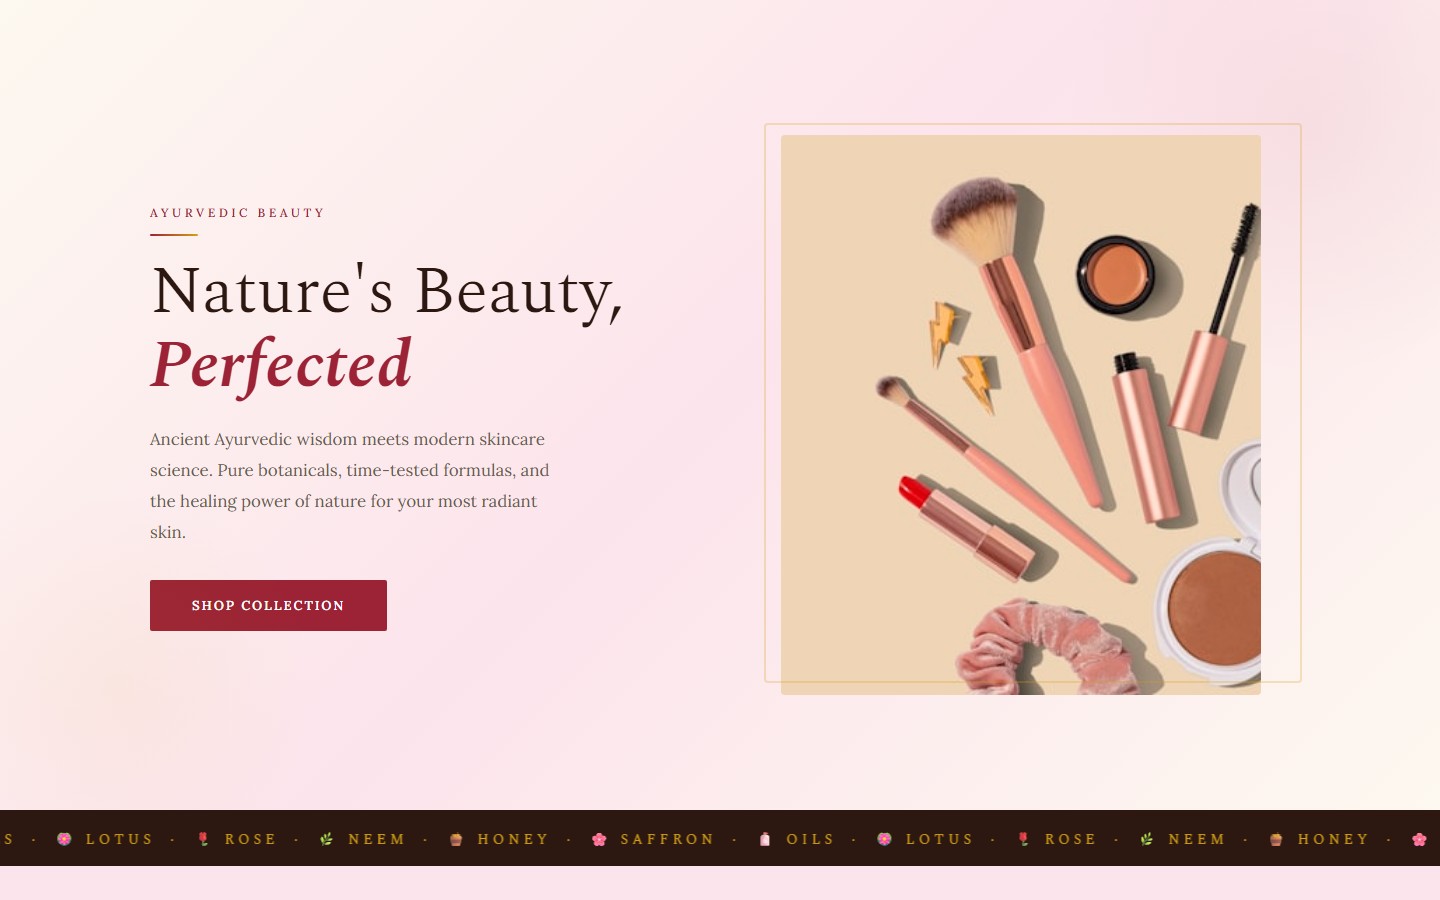
Task: Click the lightning bolt earrings in the photo
Action: click(962, 355)
